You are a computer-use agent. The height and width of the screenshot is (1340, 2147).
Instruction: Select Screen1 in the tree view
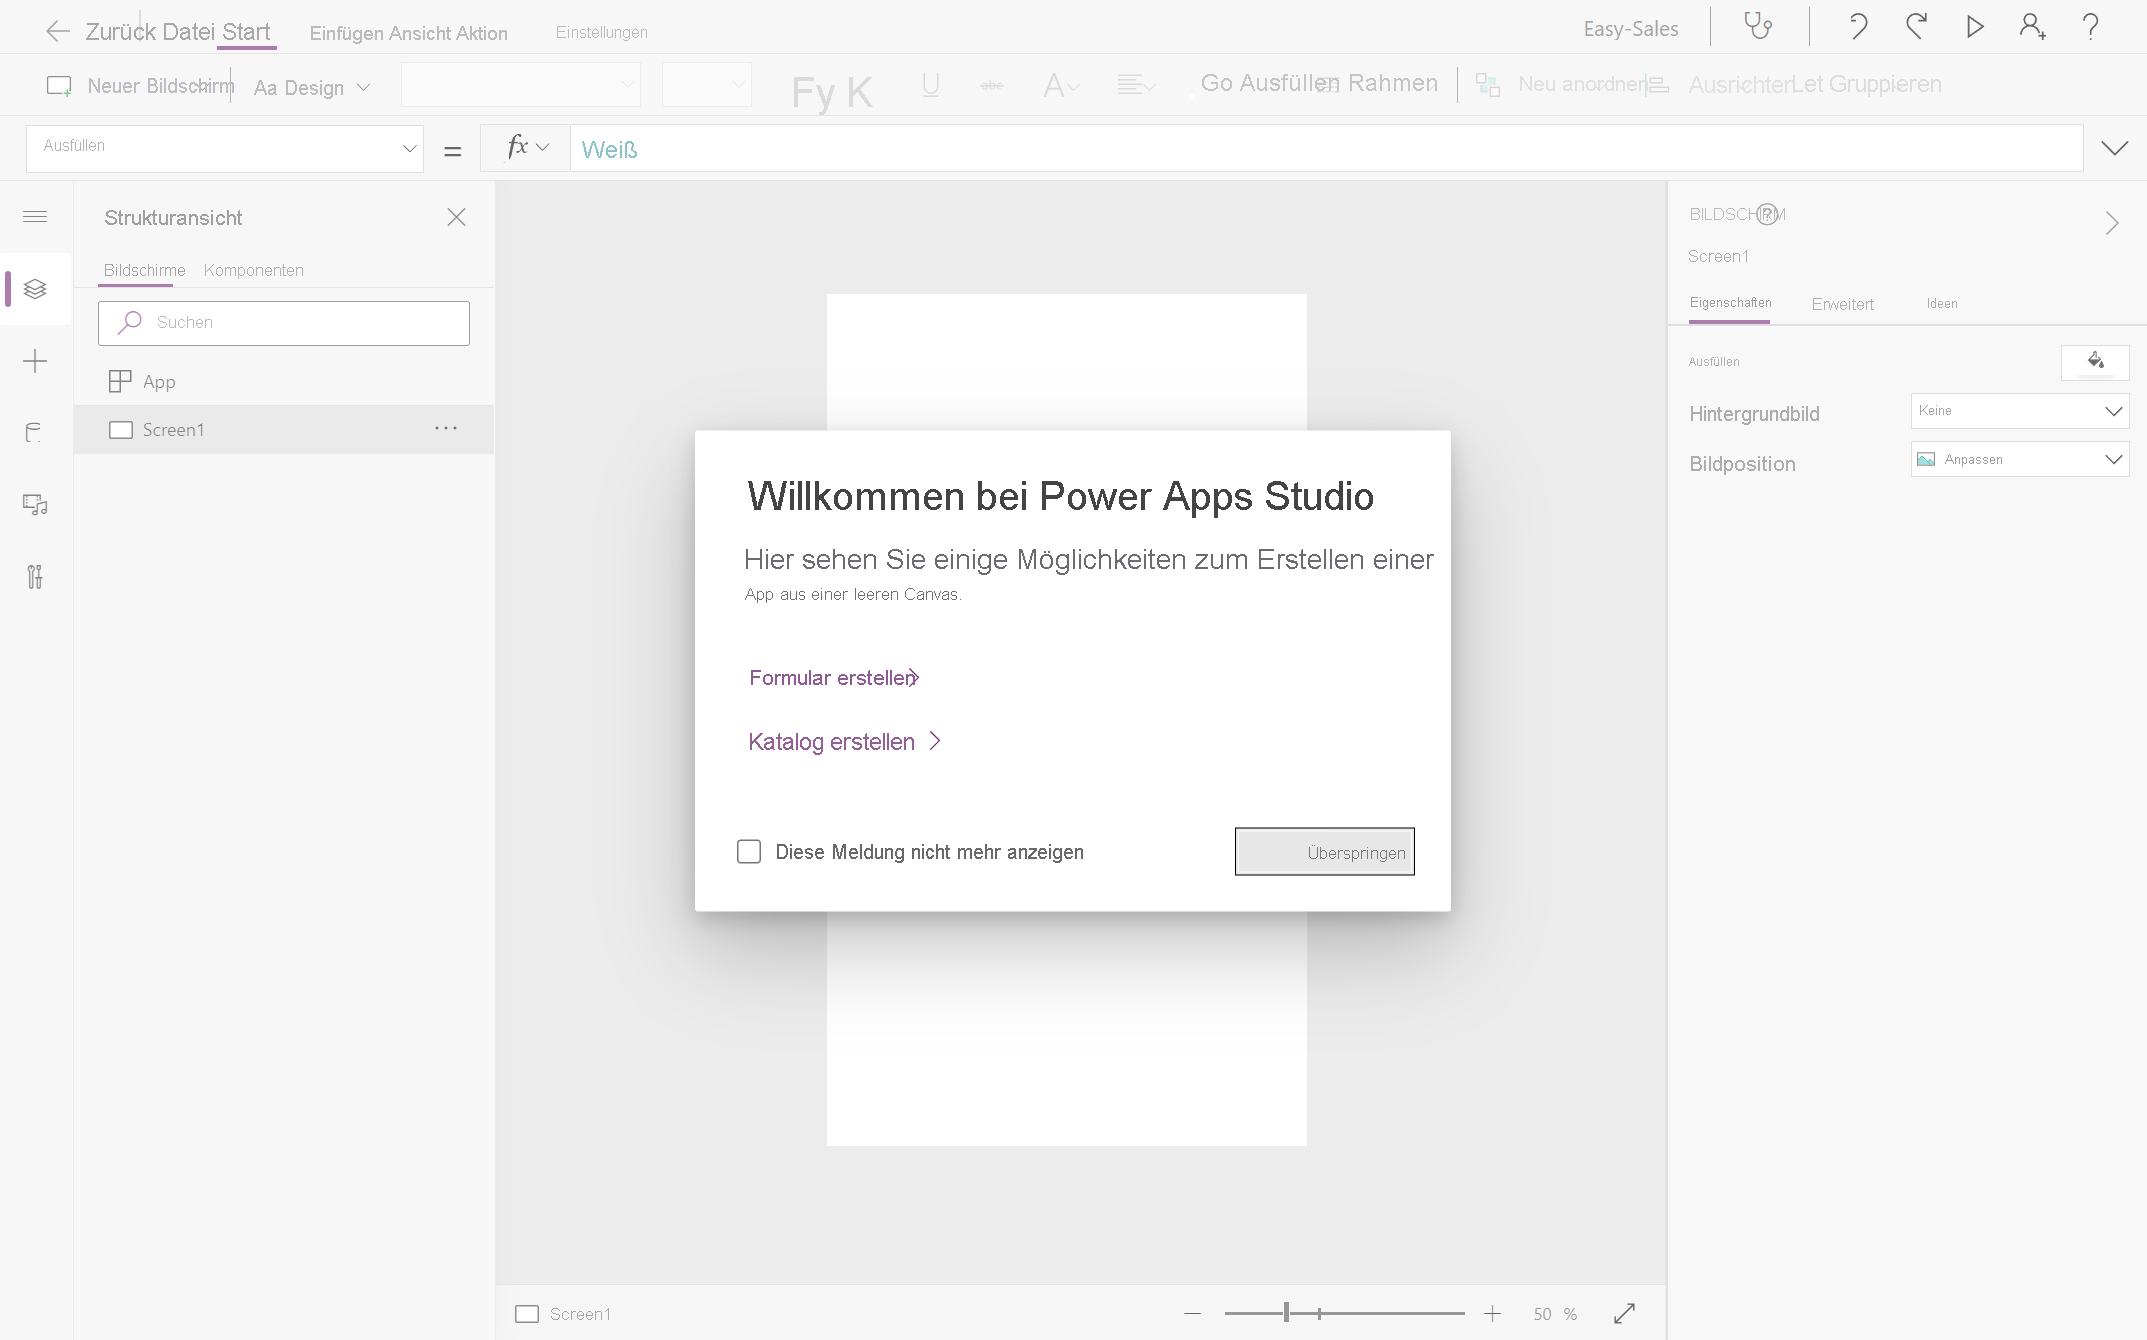click(x=284, y=429)
